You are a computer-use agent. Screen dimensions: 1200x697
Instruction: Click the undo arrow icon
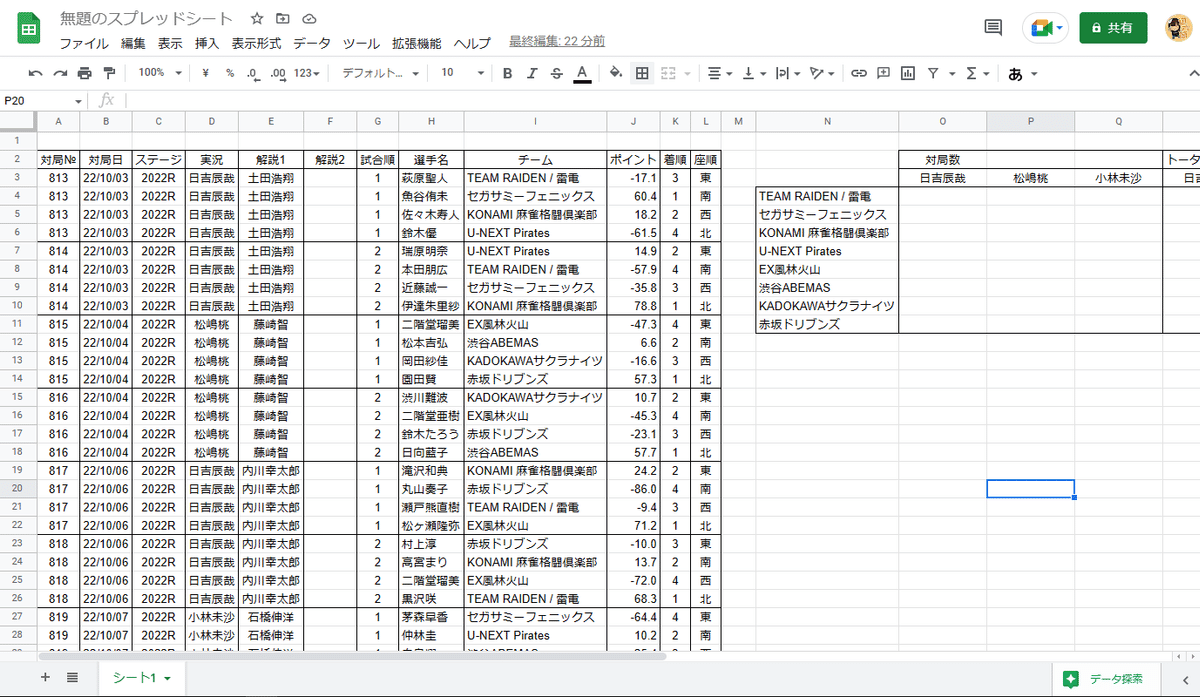coord(36,73)
